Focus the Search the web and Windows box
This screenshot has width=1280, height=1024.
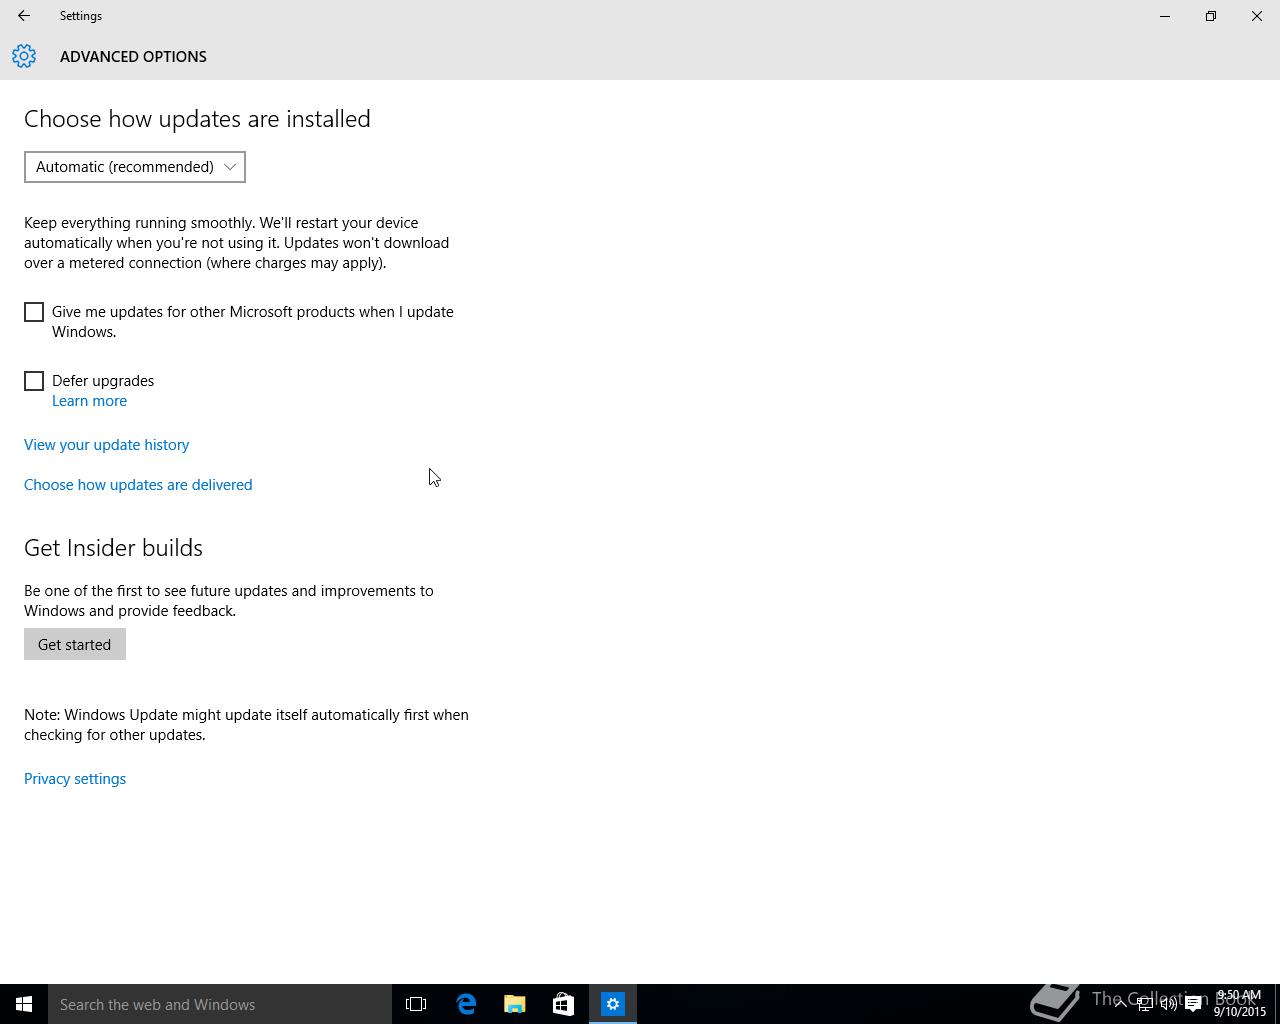click(220, 1004)
